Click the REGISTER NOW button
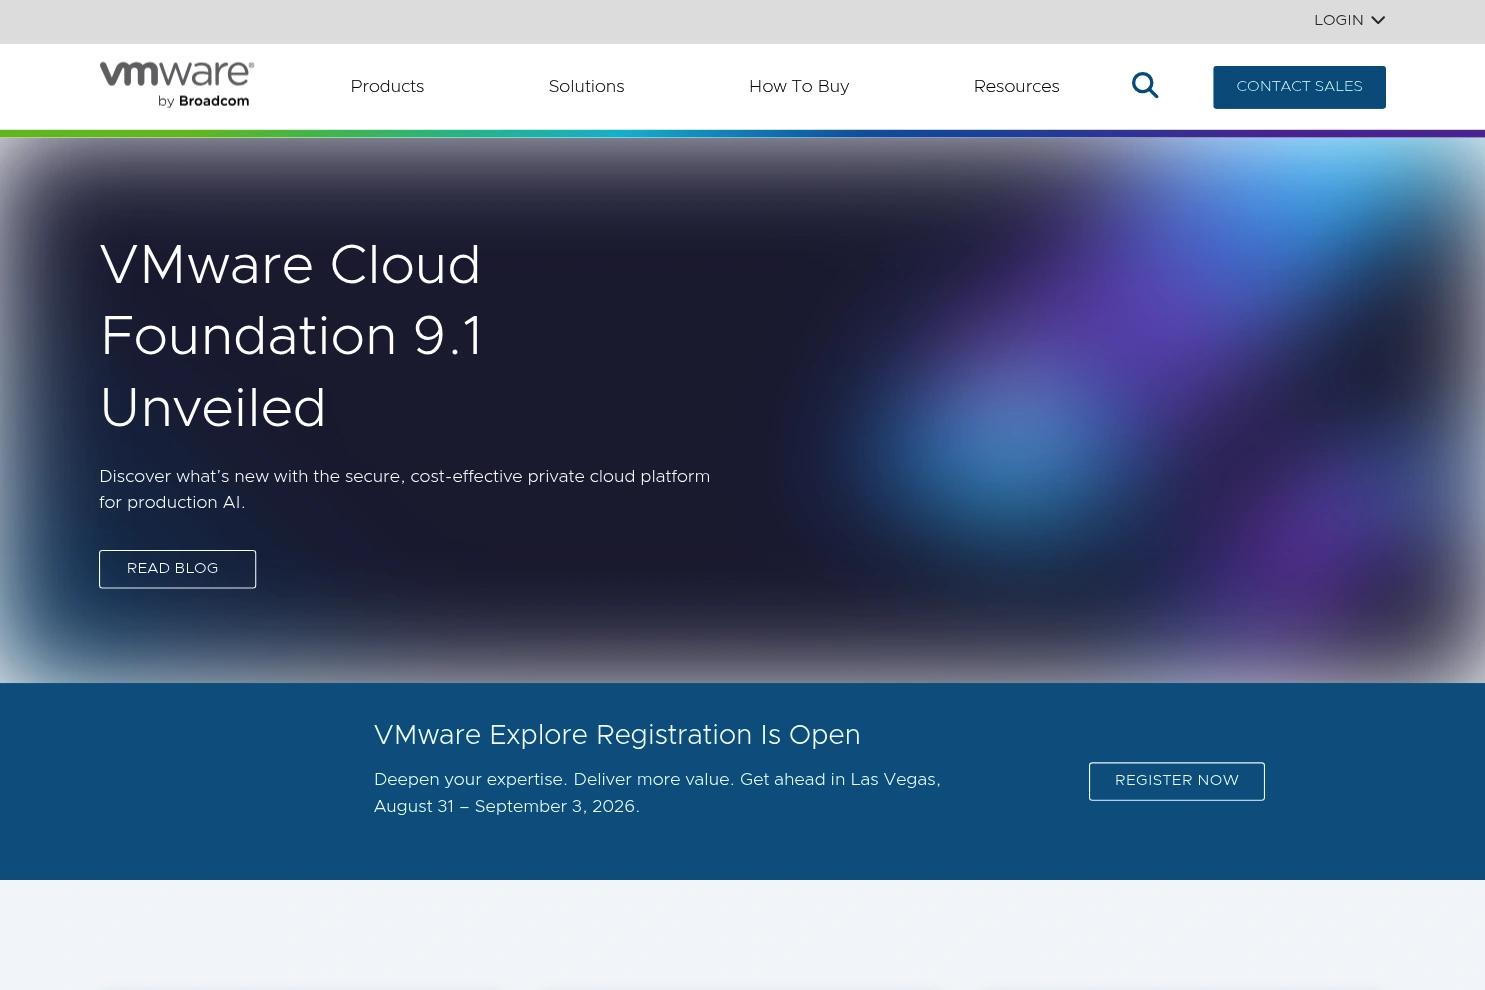 click(x=1176, y=781)
